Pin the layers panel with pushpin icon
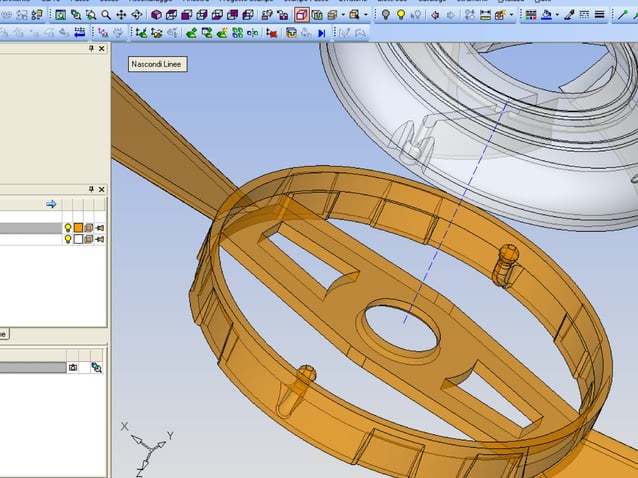Image resolution: width=638 pixels, height=478 pixels. click(x=91, y=189)
